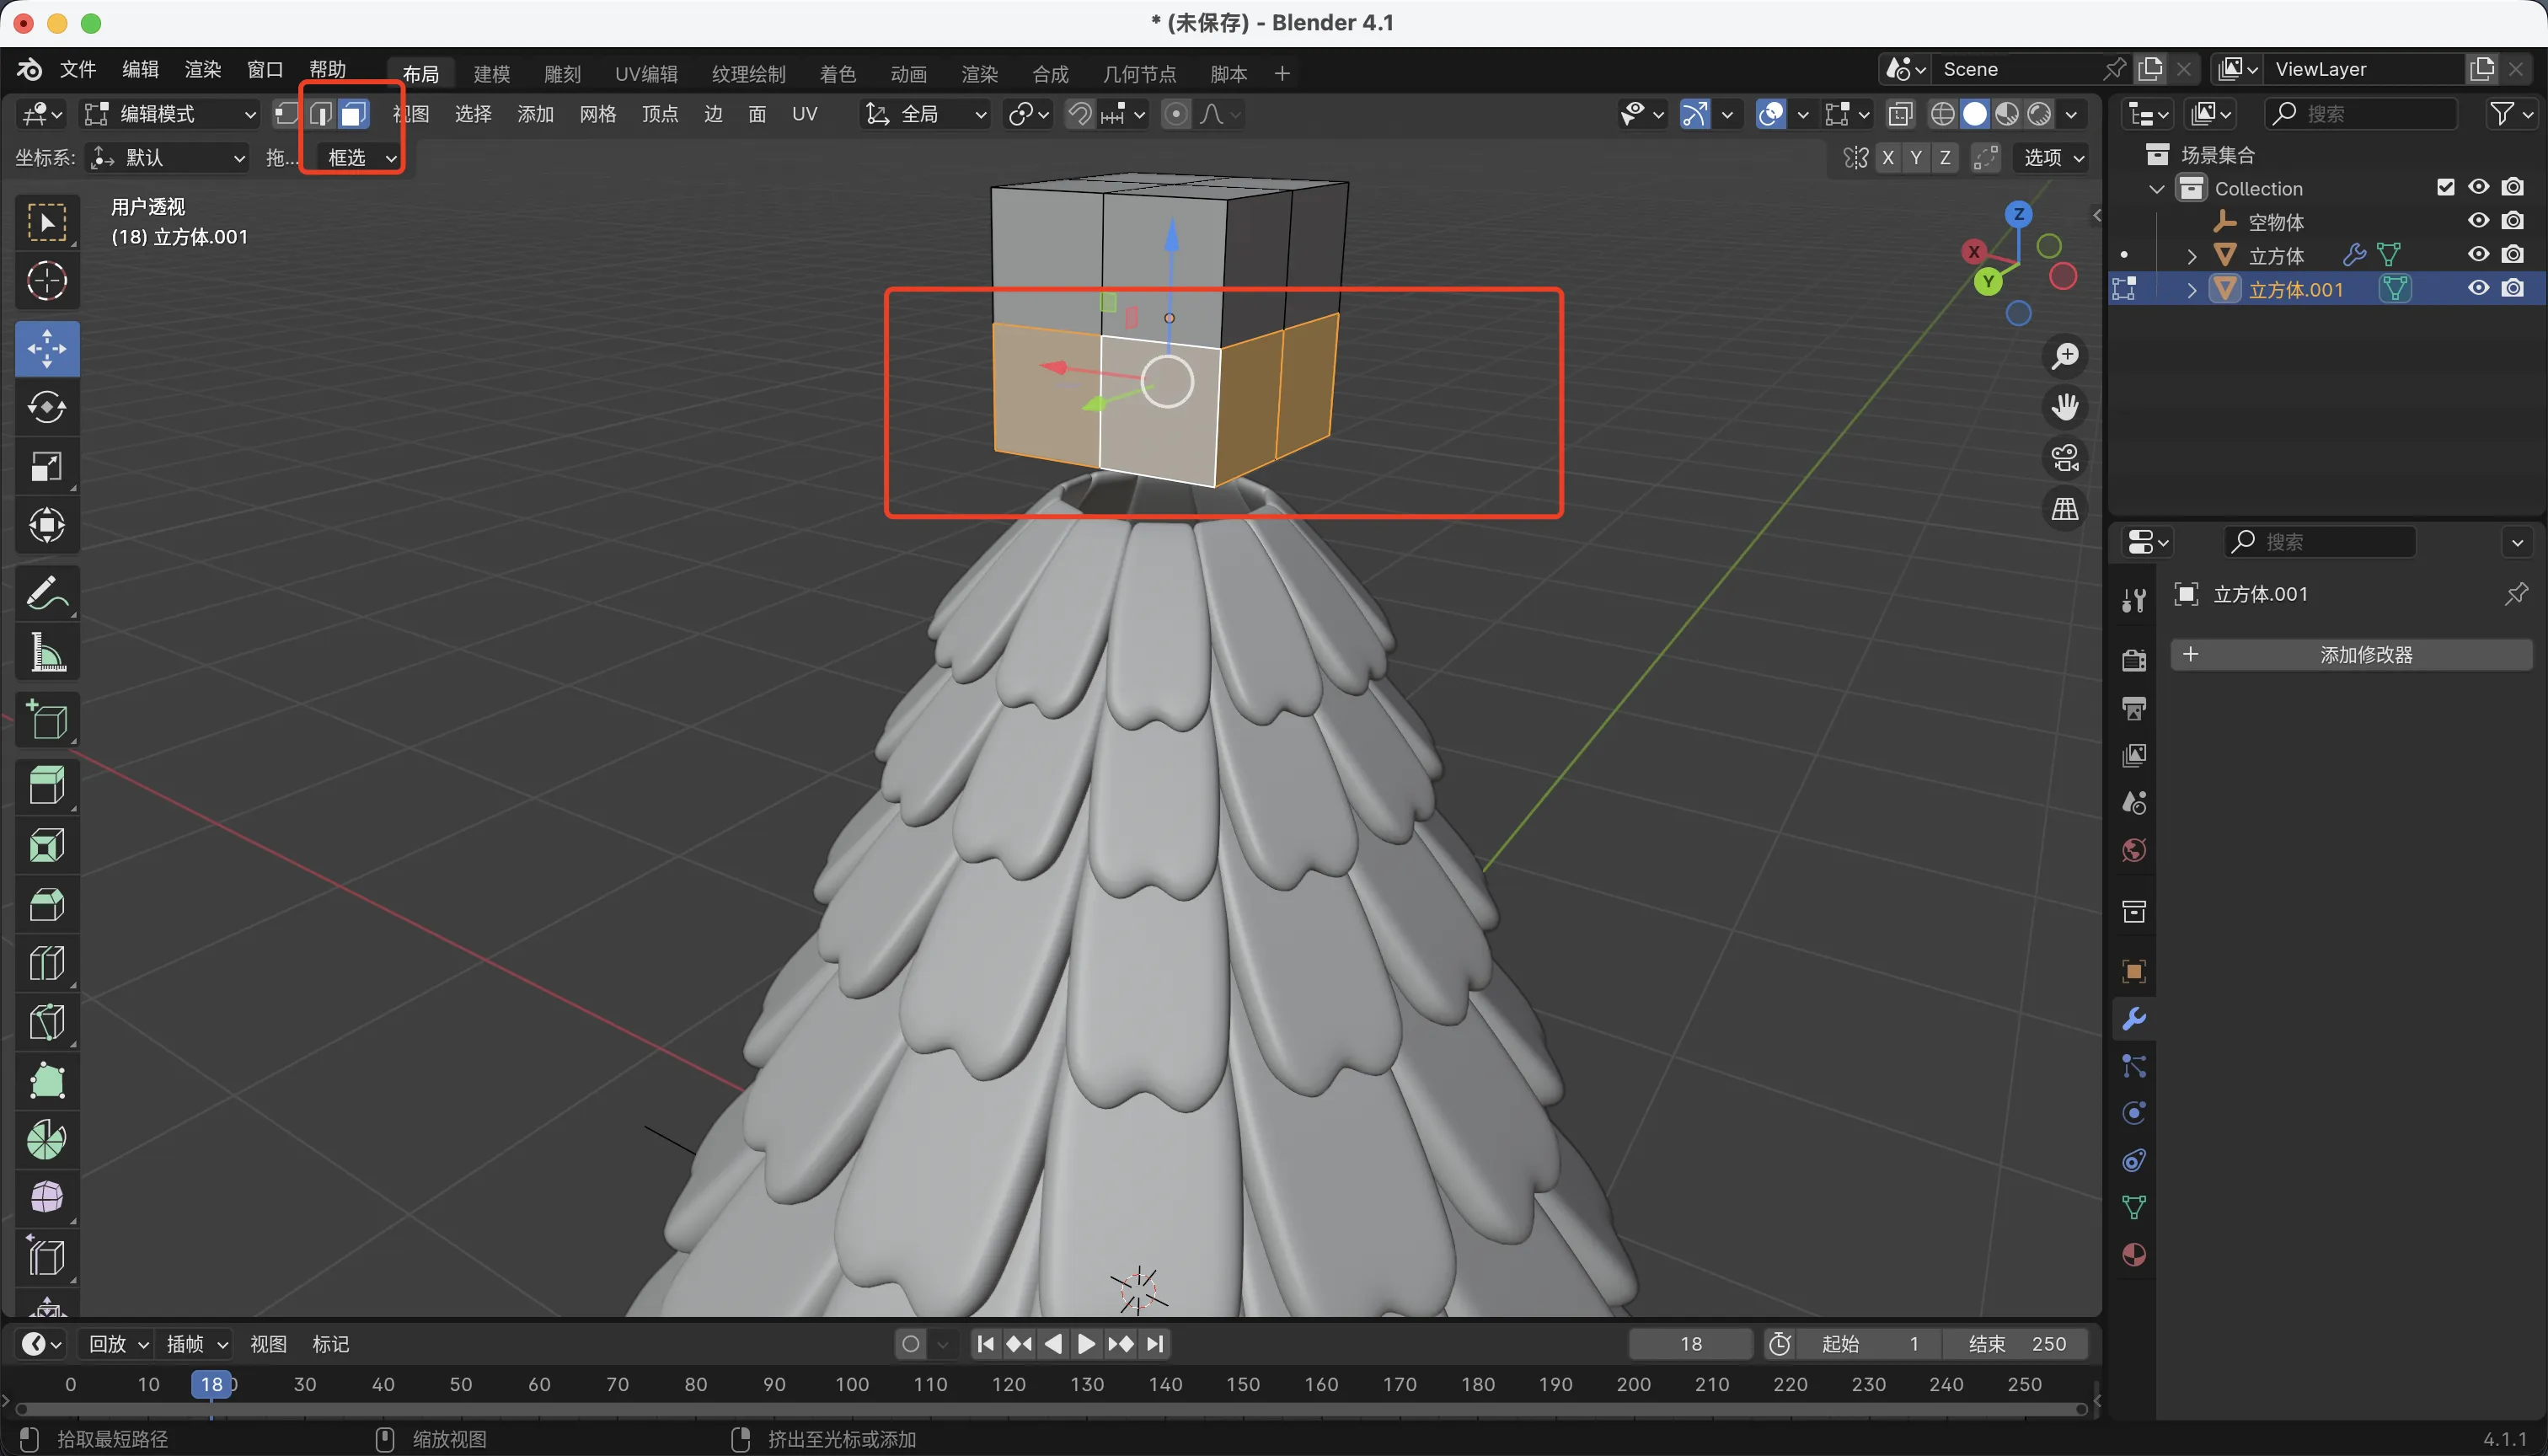
Task: Uncheck the Collection exclude checkbox
Action: 2446,187
